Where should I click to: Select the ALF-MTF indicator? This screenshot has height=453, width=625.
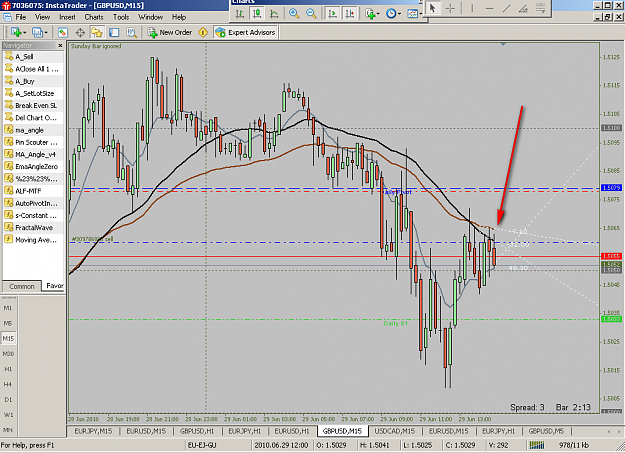[x=28, y=191]
